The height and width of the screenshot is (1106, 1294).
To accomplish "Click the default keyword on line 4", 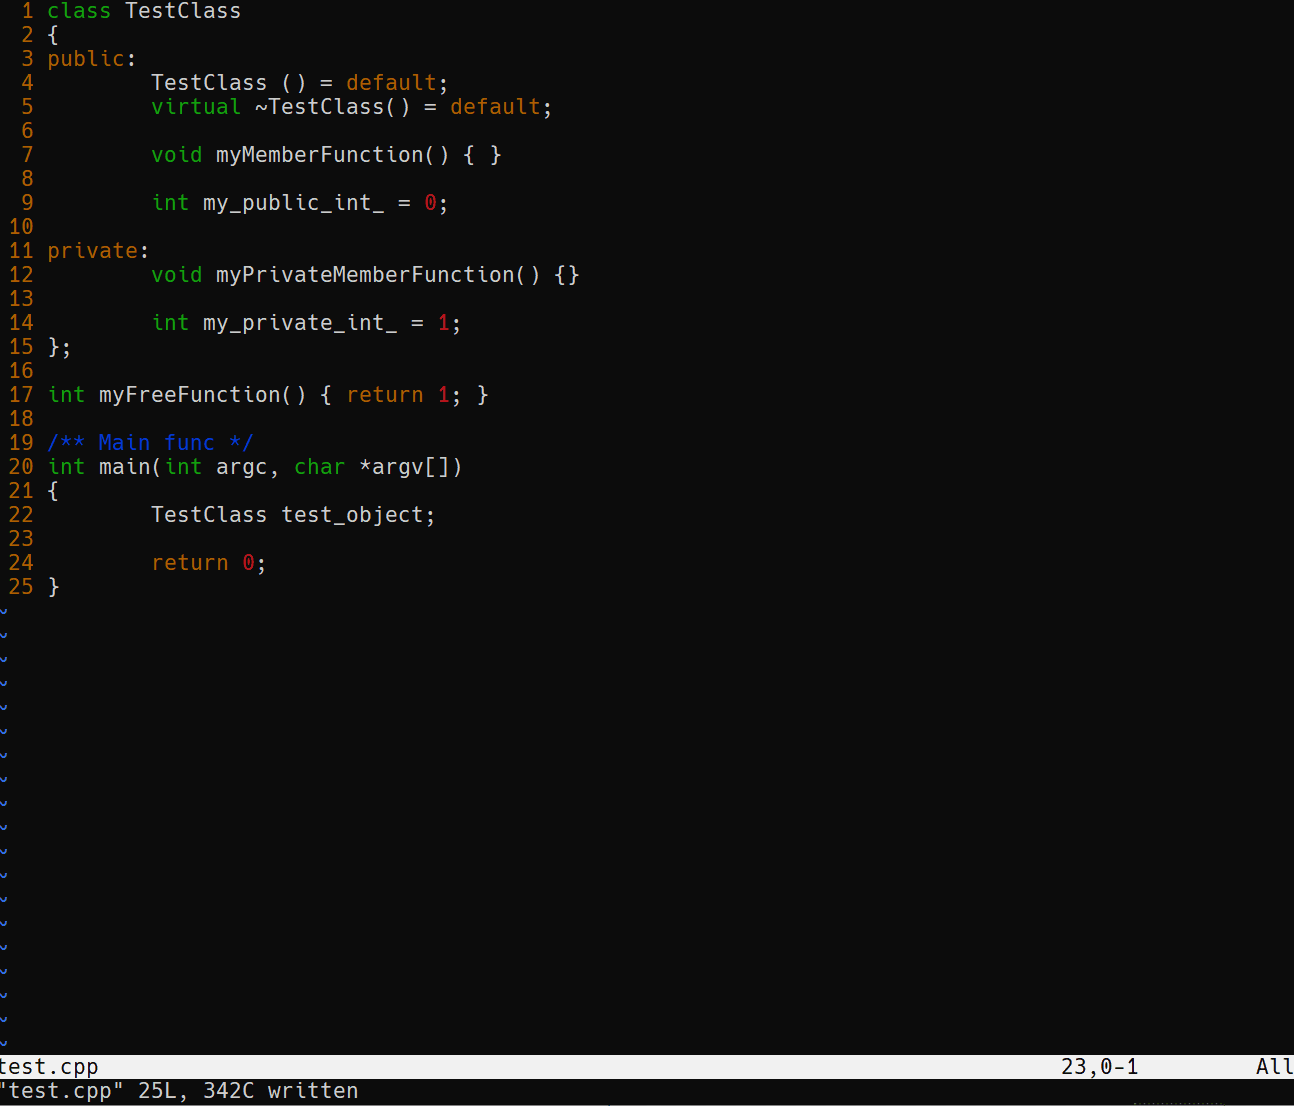I will (390, 82).
